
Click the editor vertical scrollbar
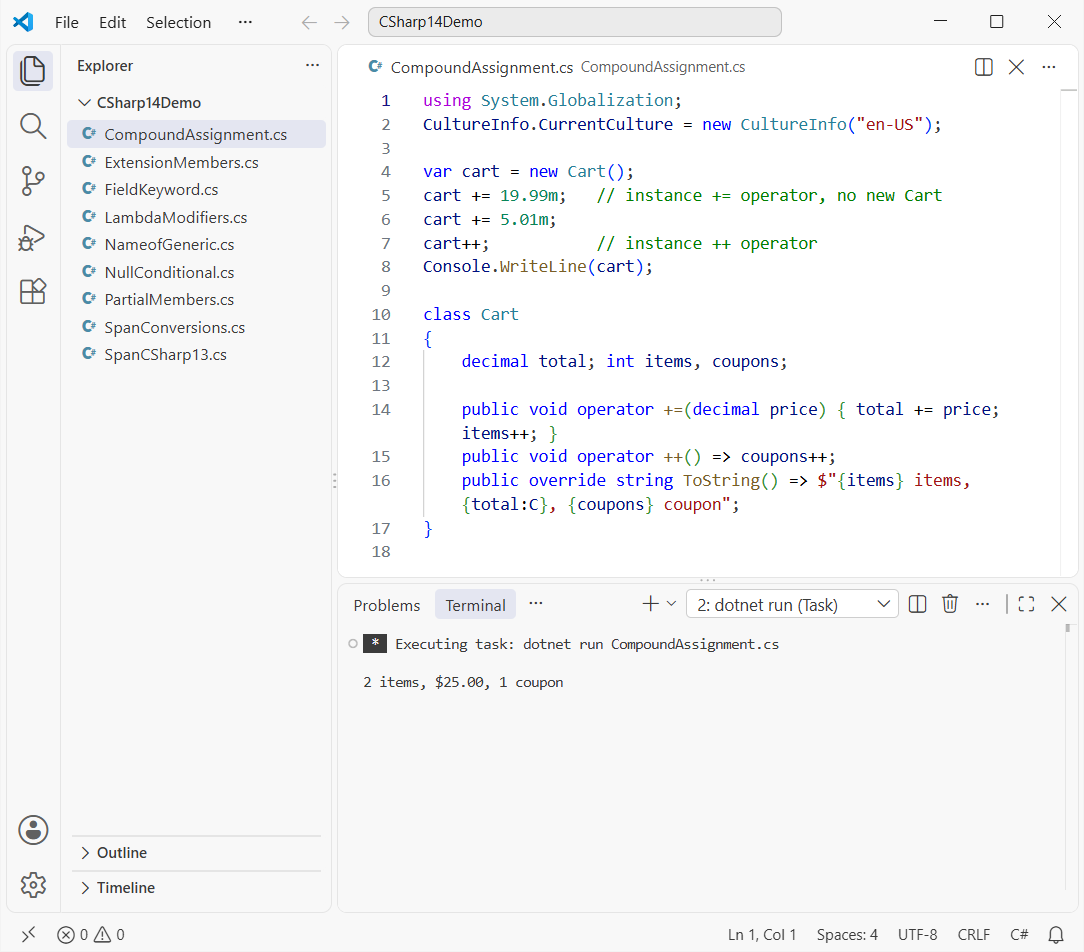tap(1068, 332)
